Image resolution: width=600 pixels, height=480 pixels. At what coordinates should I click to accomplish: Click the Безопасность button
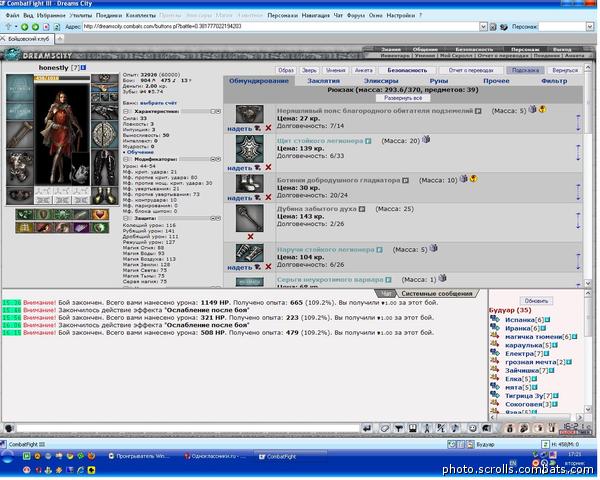click(x=407, y=70)
